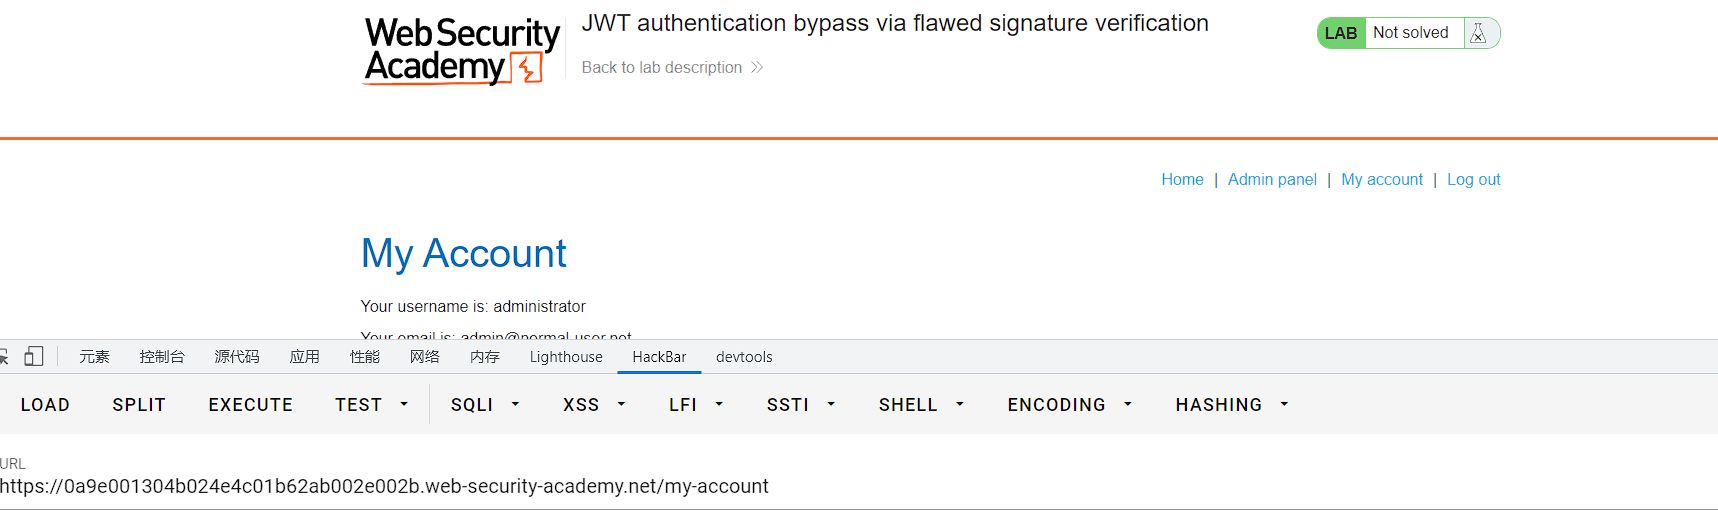Switch to the Lighthouse devtools tab
This screenshot has width=1718, height=511.
click(566, 357)
